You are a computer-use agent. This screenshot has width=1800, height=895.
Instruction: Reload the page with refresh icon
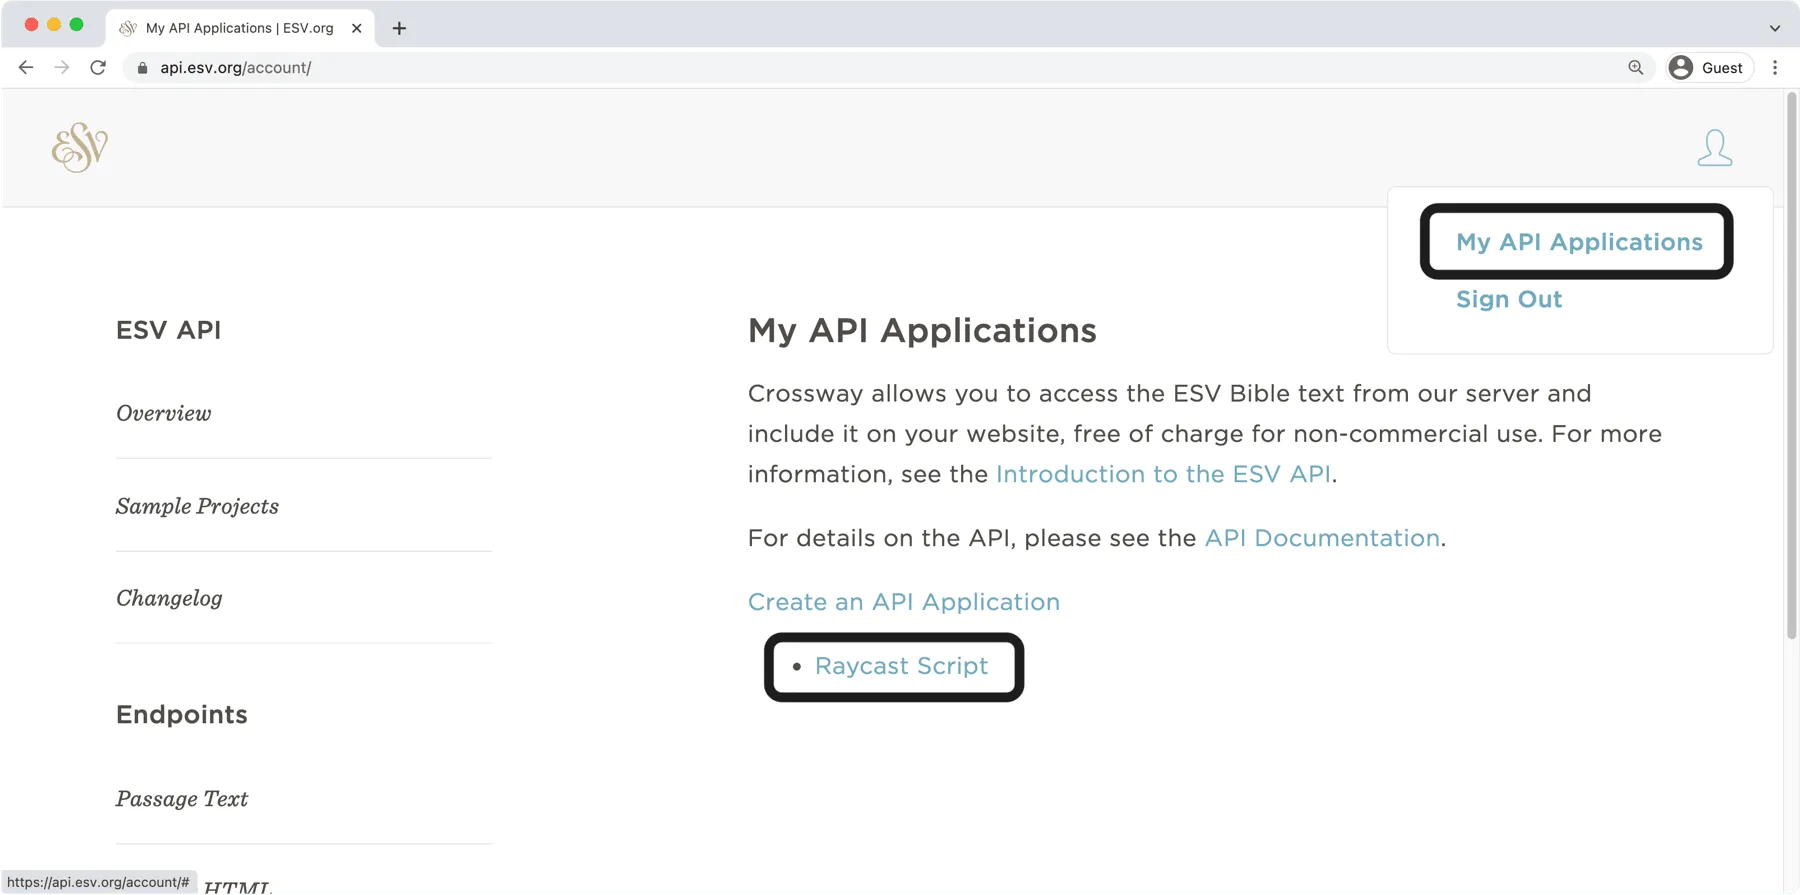coord(98,67)
